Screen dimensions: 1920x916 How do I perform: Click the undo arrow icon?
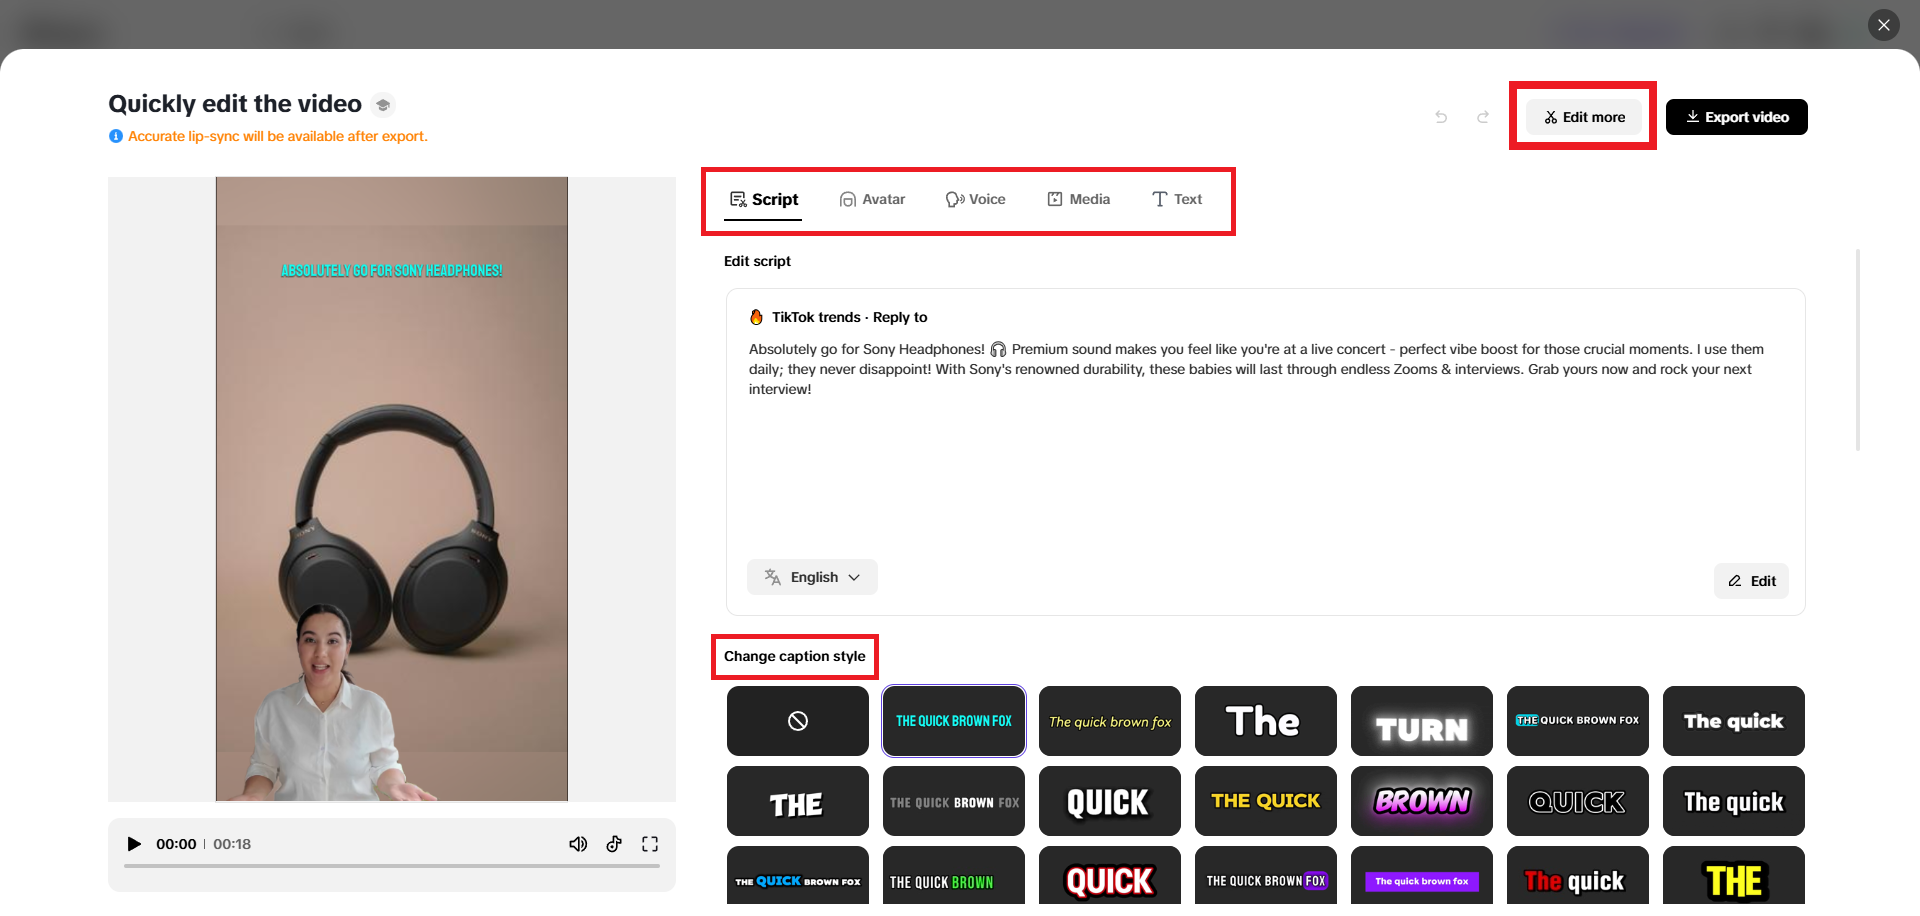coord(1440,117)
